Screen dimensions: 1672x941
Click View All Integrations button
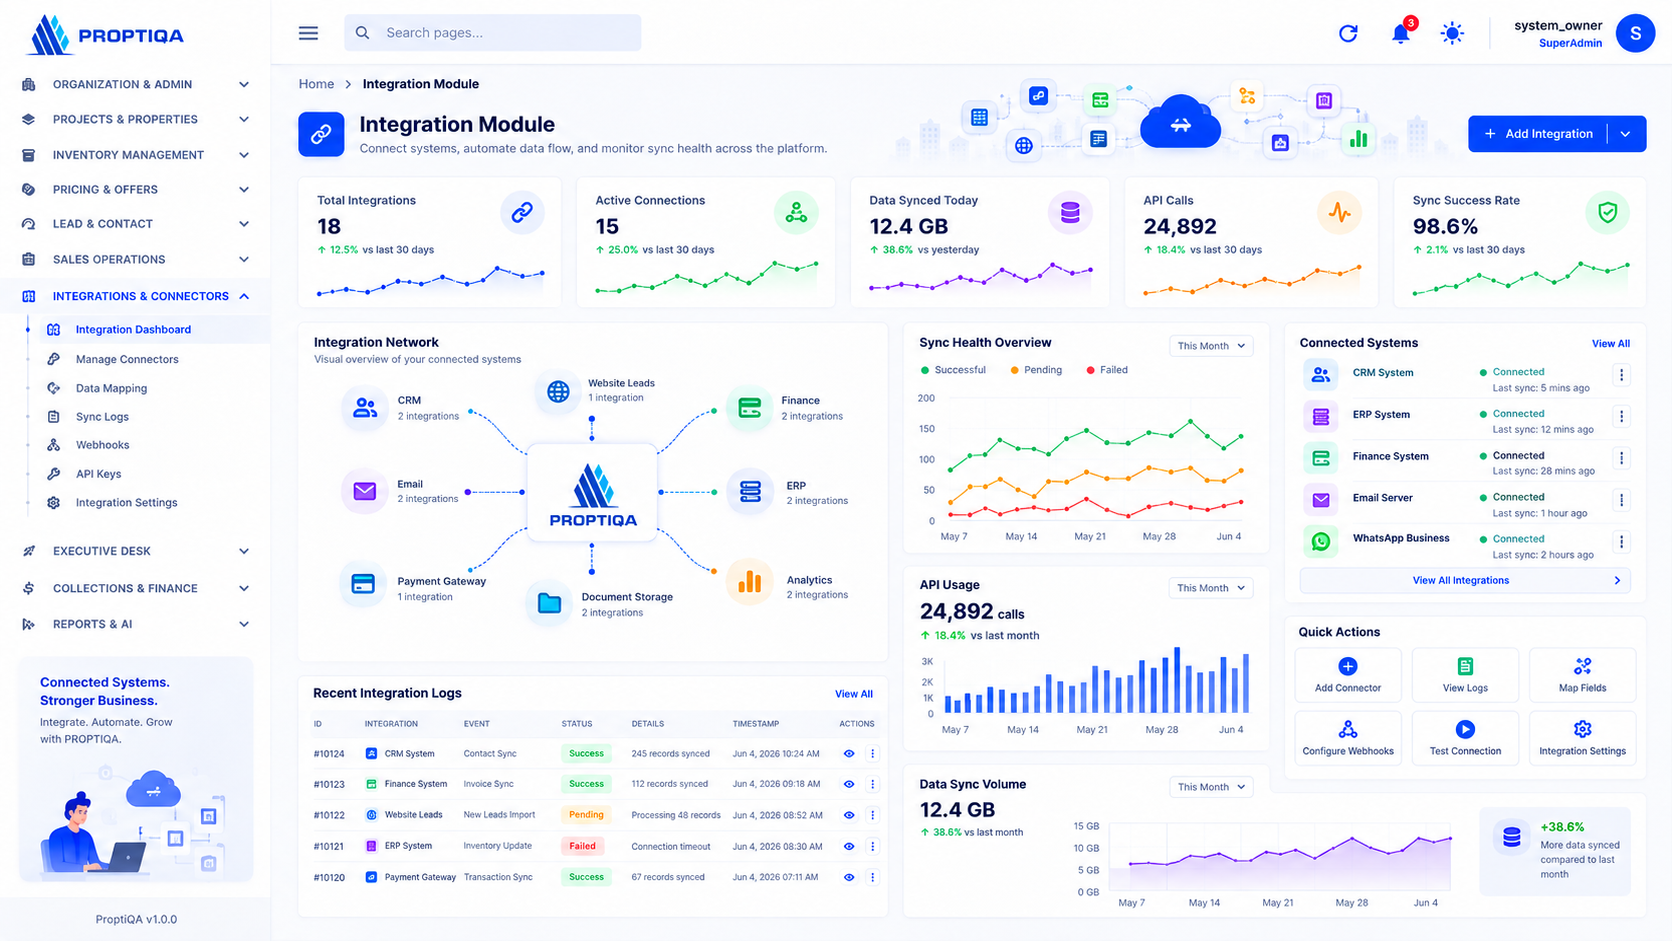tap(1465, 580)
